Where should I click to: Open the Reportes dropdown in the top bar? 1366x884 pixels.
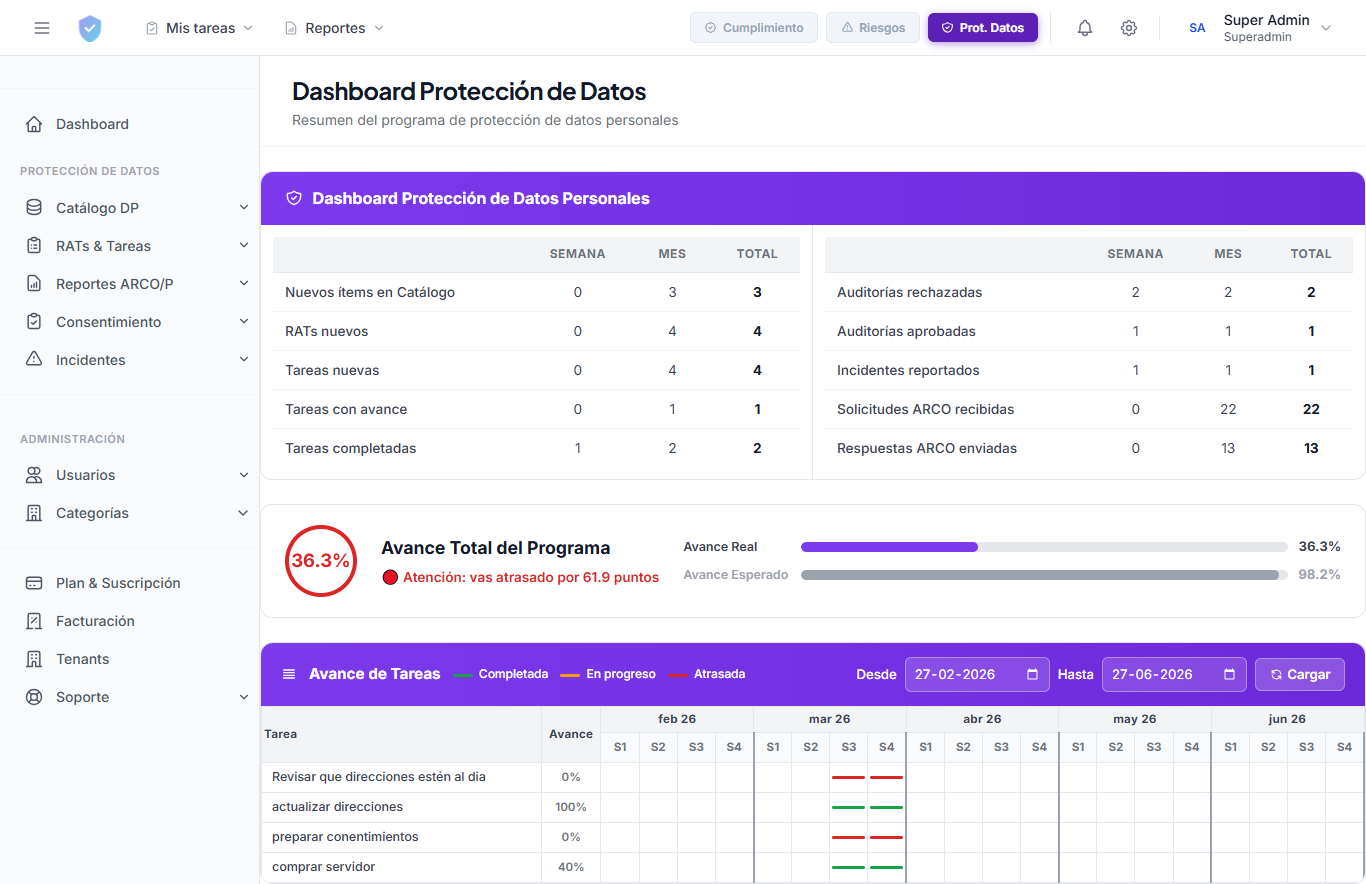(333, 28)
